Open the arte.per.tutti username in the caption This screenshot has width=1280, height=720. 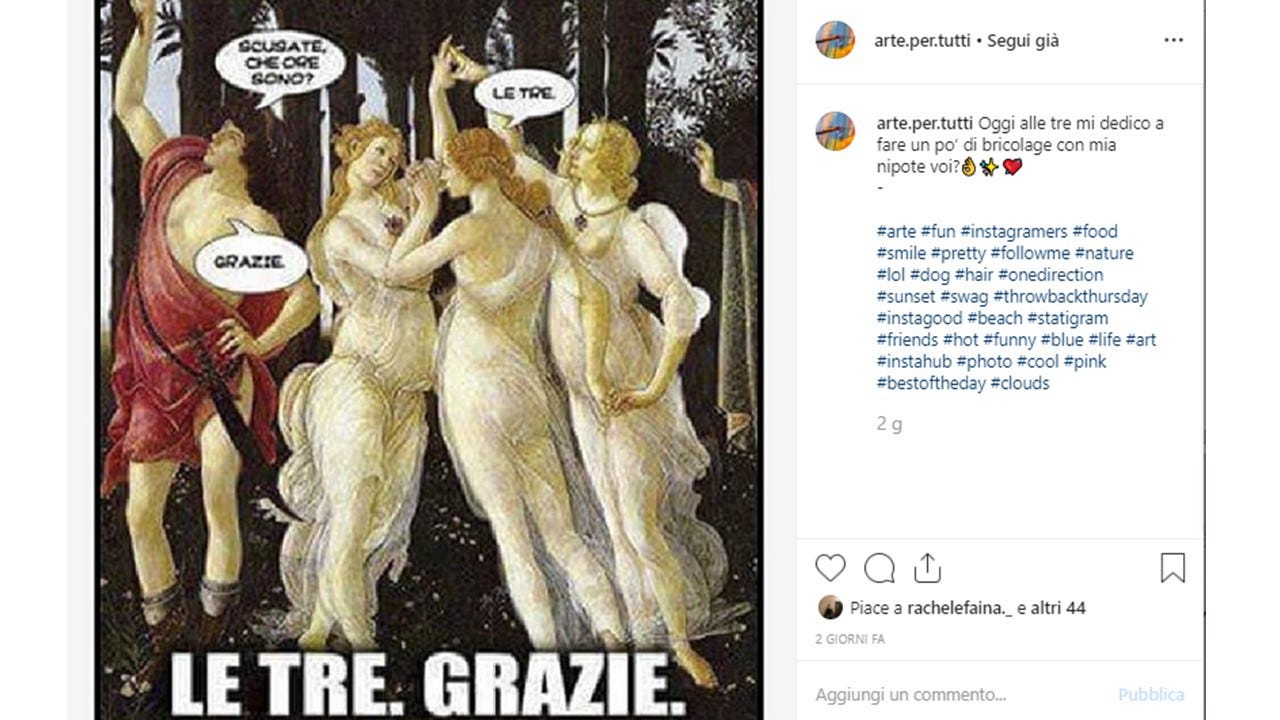pos(925,123)
